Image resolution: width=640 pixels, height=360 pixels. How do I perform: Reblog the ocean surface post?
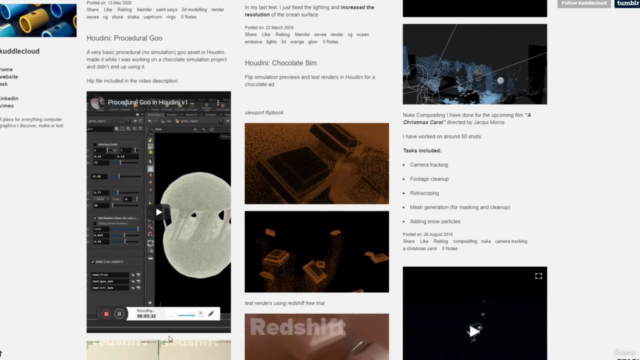tap(282, 34)
